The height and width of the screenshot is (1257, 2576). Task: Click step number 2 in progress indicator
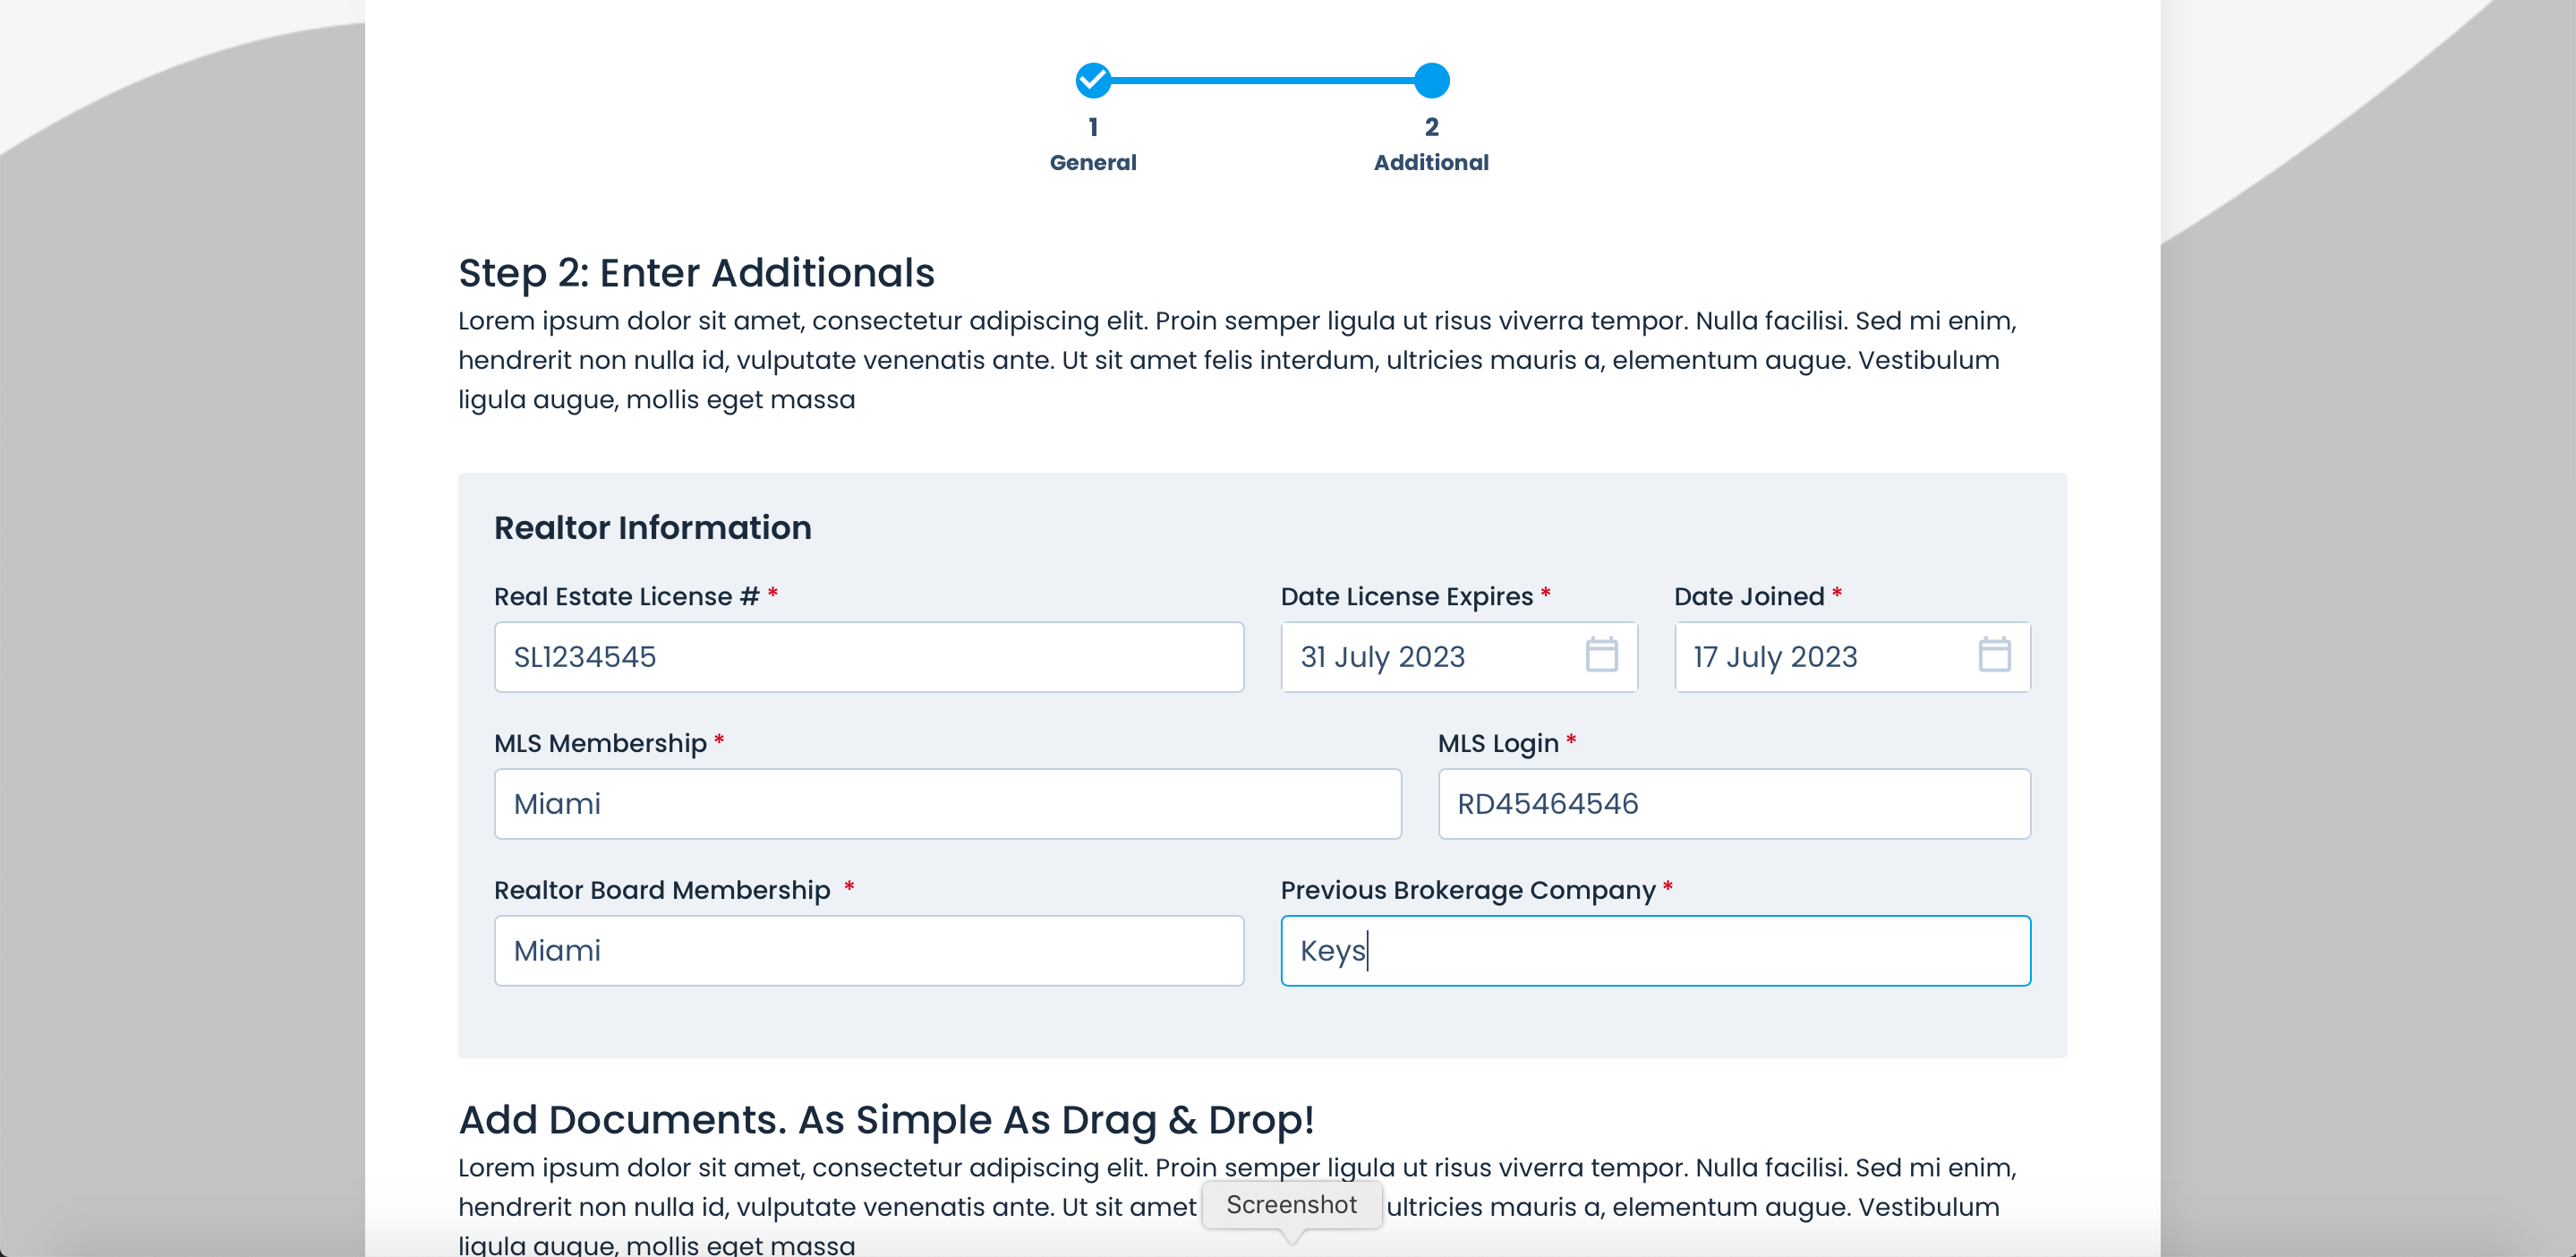click(1431, 127)
